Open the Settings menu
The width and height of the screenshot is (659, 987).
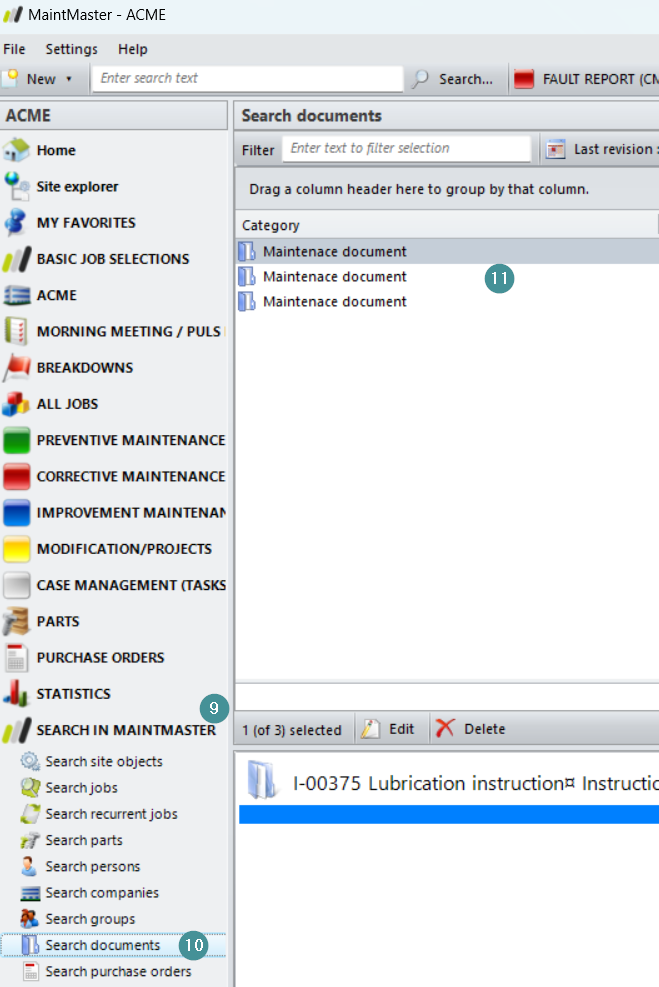[x=72, y=49]
